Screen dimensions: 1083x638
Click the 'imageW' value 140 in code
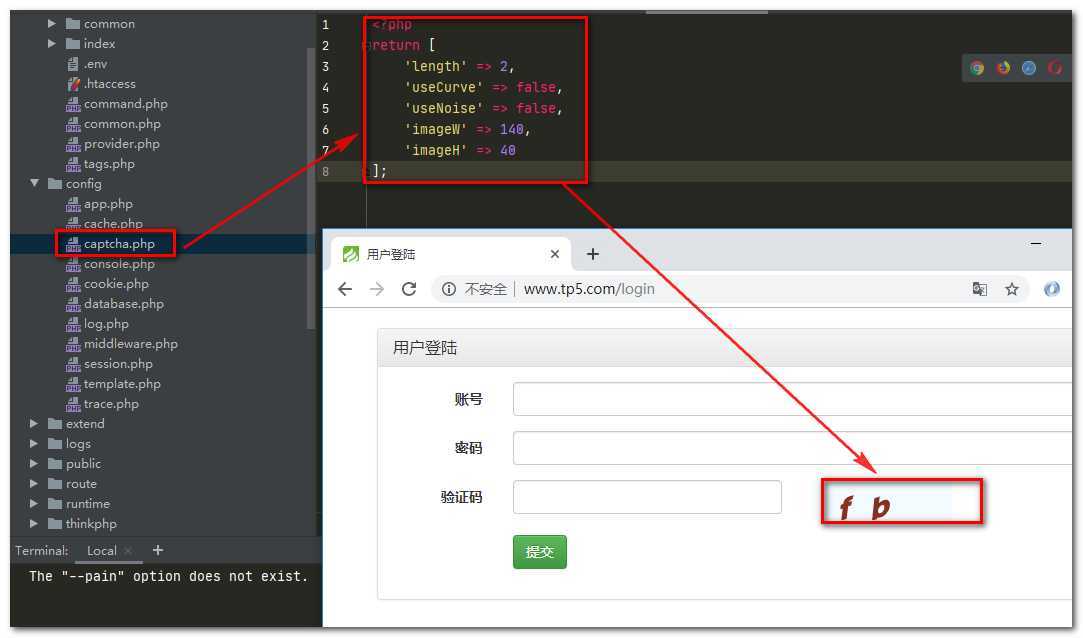[x=512, y=130]
